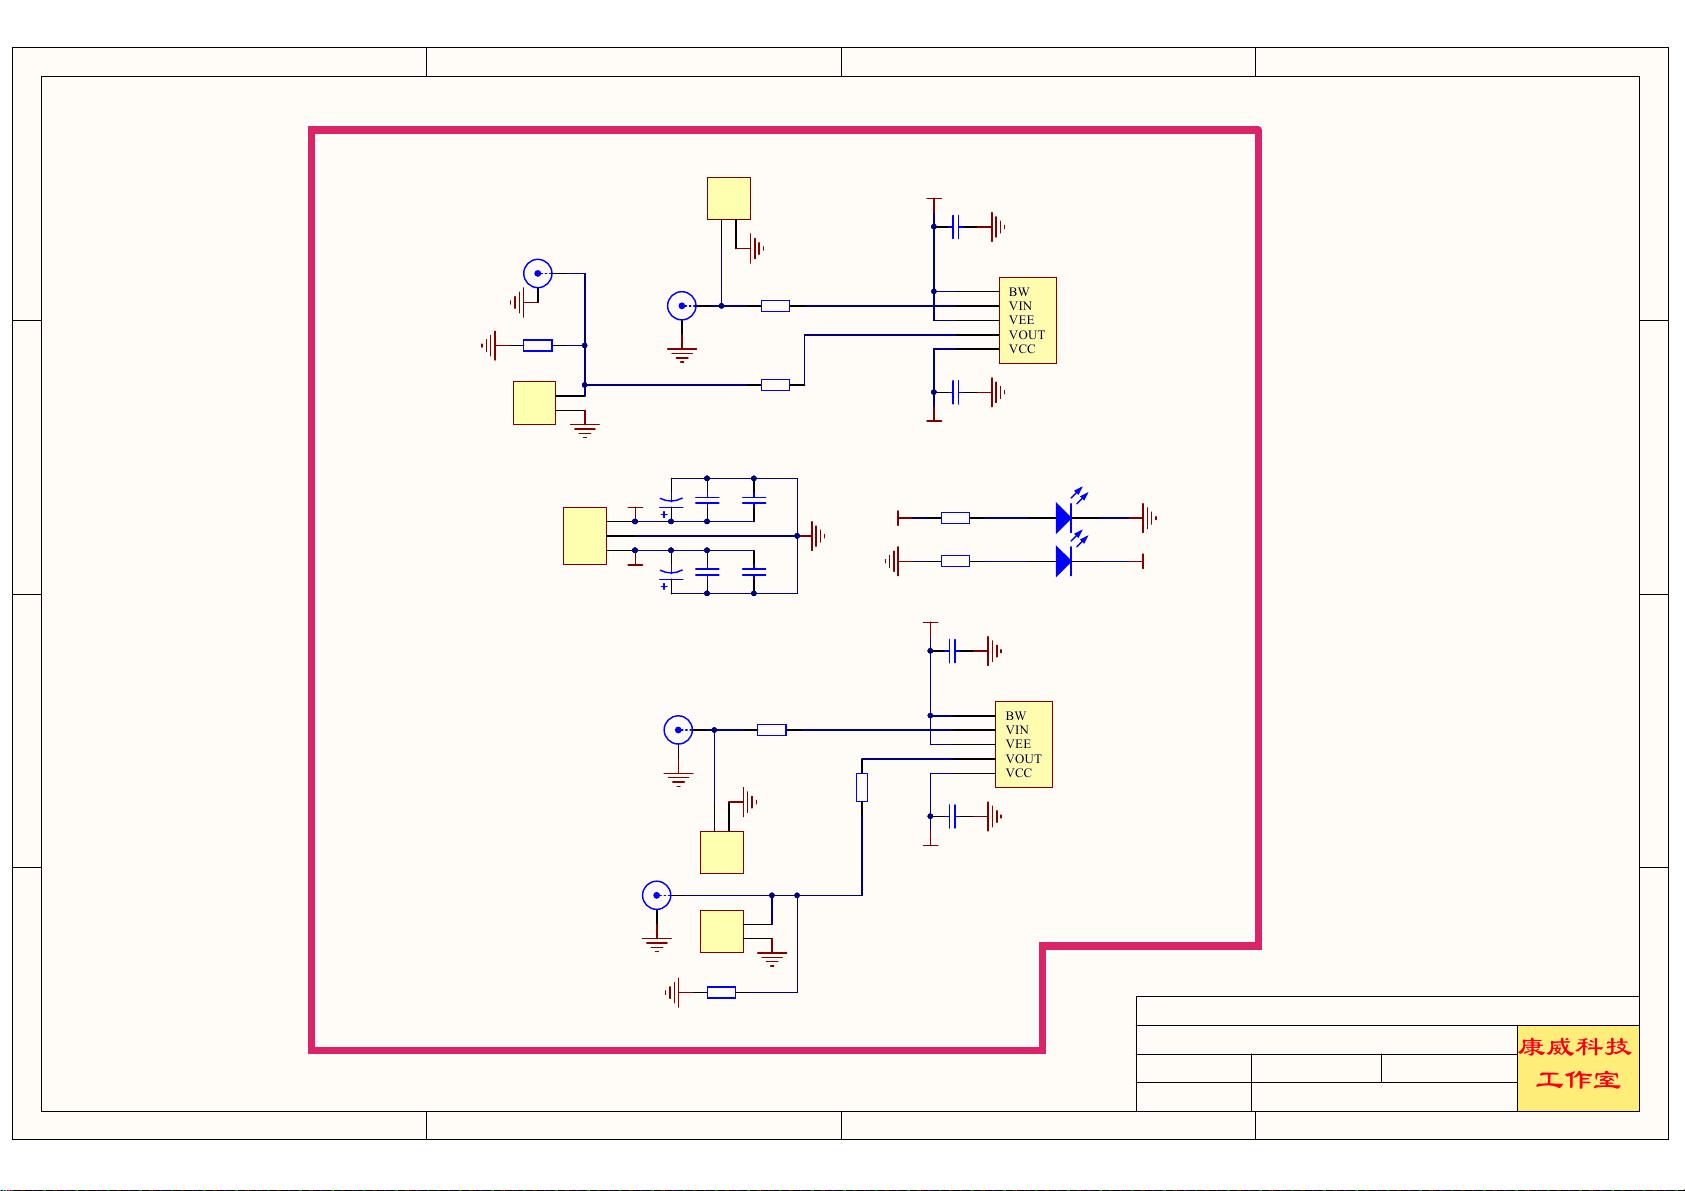Click the upper LED diode symbol
Viewport: 1685px width, 1191px height.
click(1064, 517)
